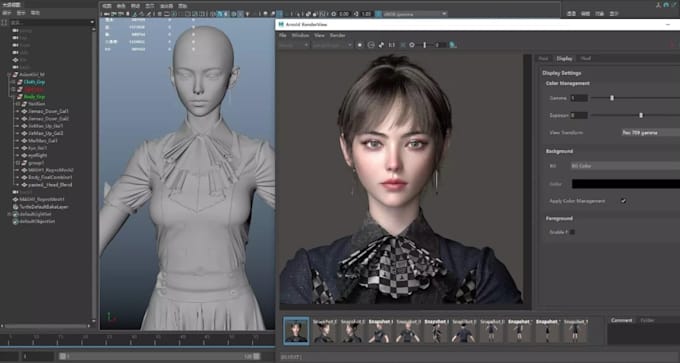Screen dimensions: 680x363
Task: Expand the red-highlighted group node in outliner
Action: coord(13,89)
